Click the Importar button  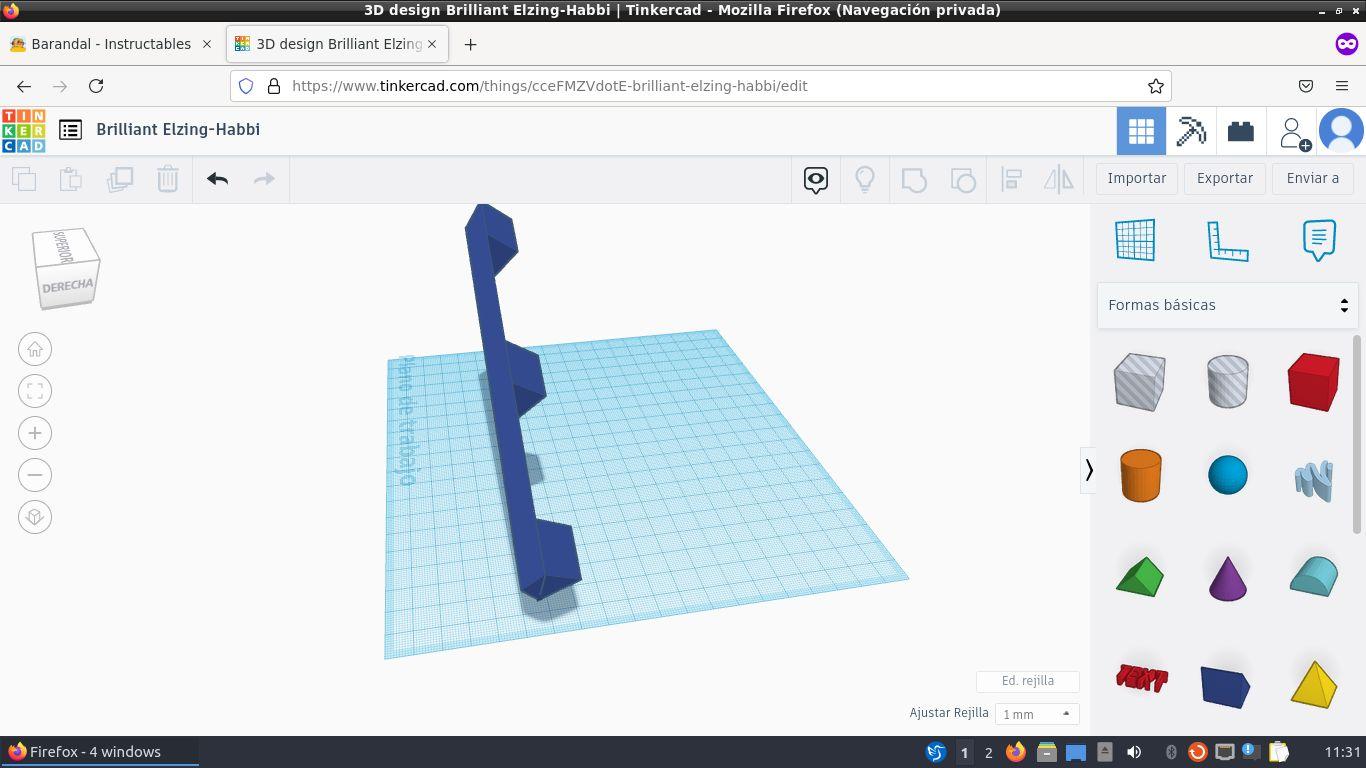pyautogui.click(x=1137, y=178)
